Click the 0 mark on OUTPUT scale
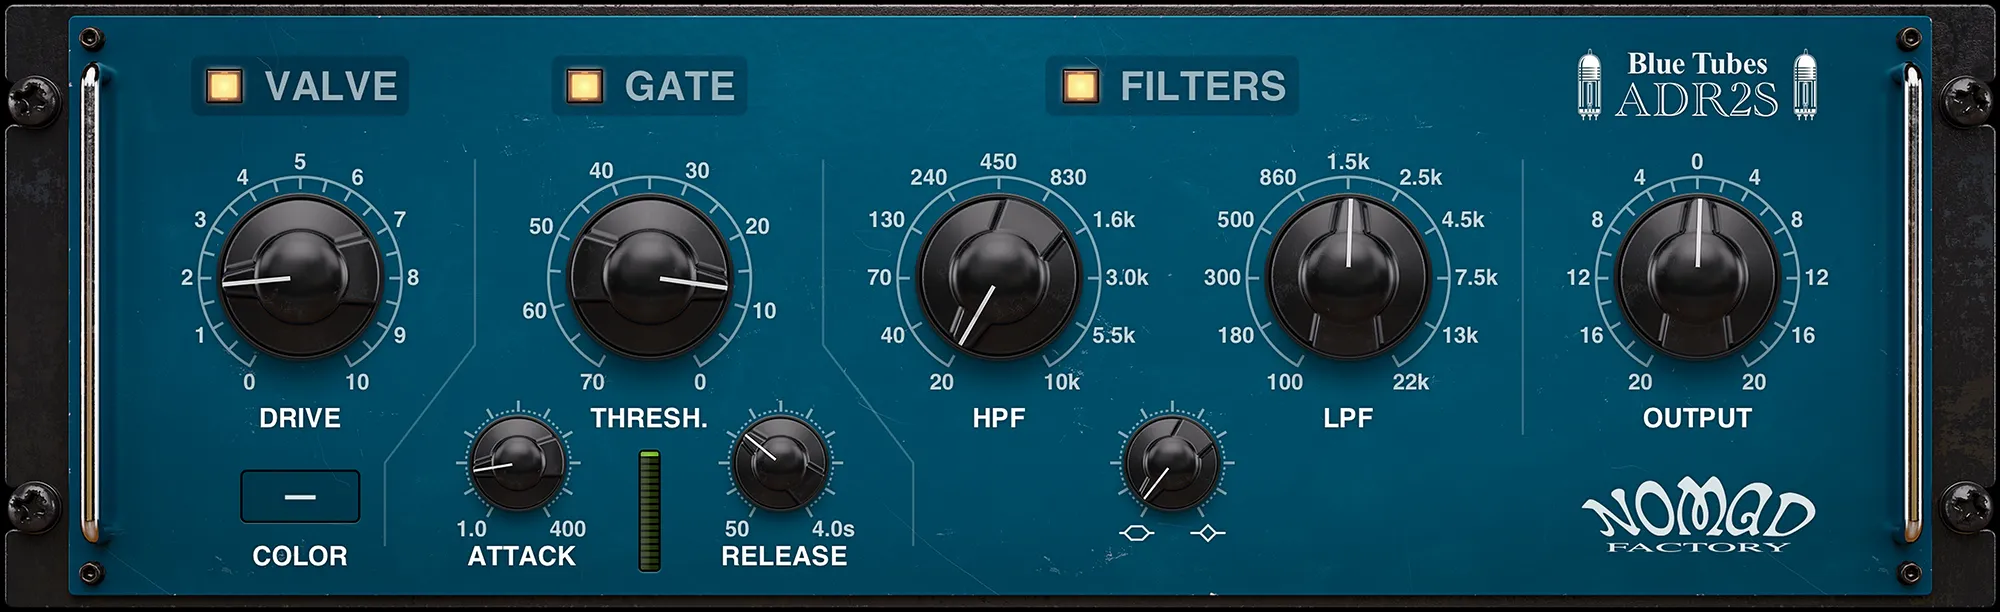2000x612 pixels. (x=1697, y=162)
